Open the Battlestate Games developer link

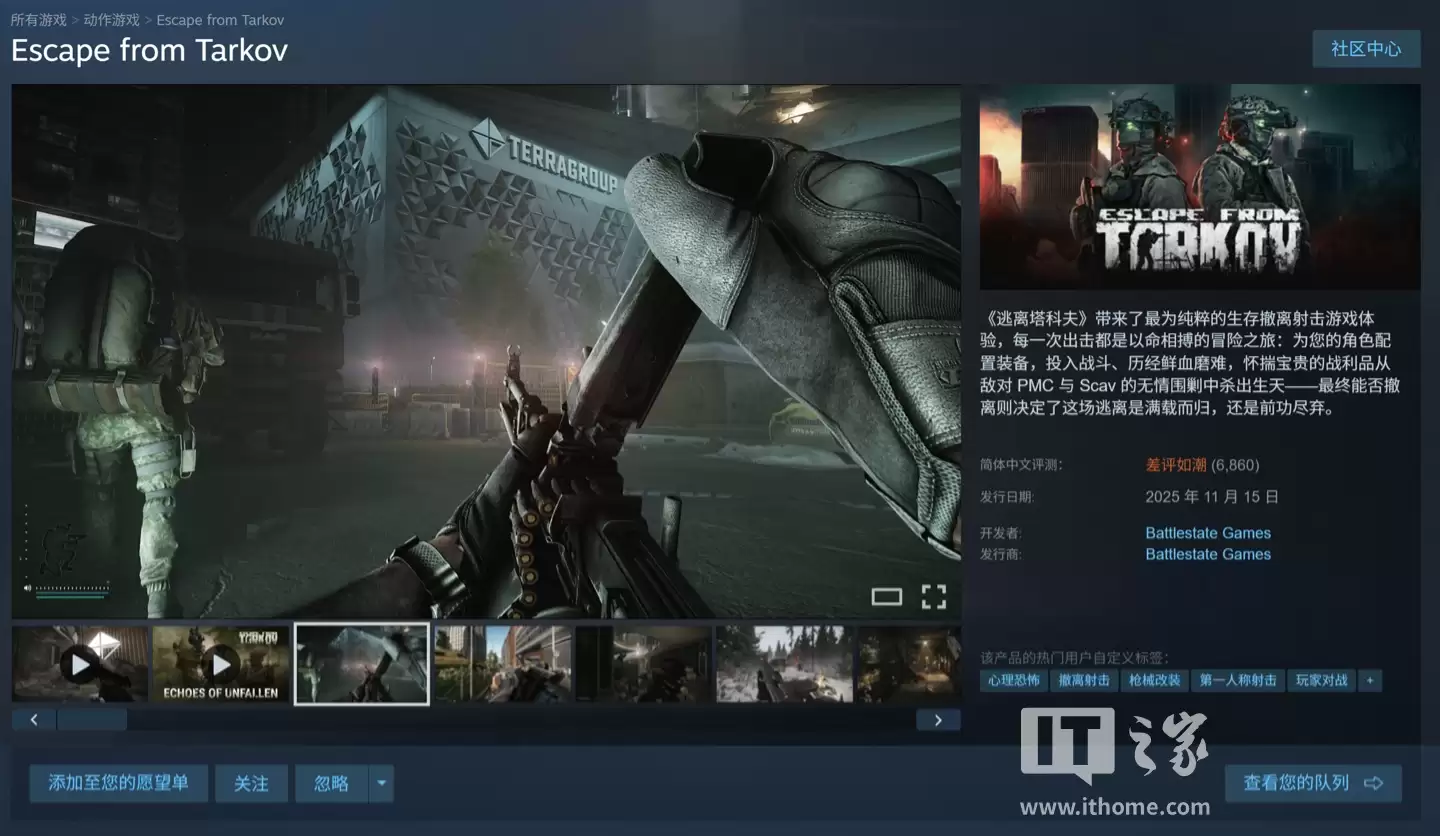pos(1208,532)
